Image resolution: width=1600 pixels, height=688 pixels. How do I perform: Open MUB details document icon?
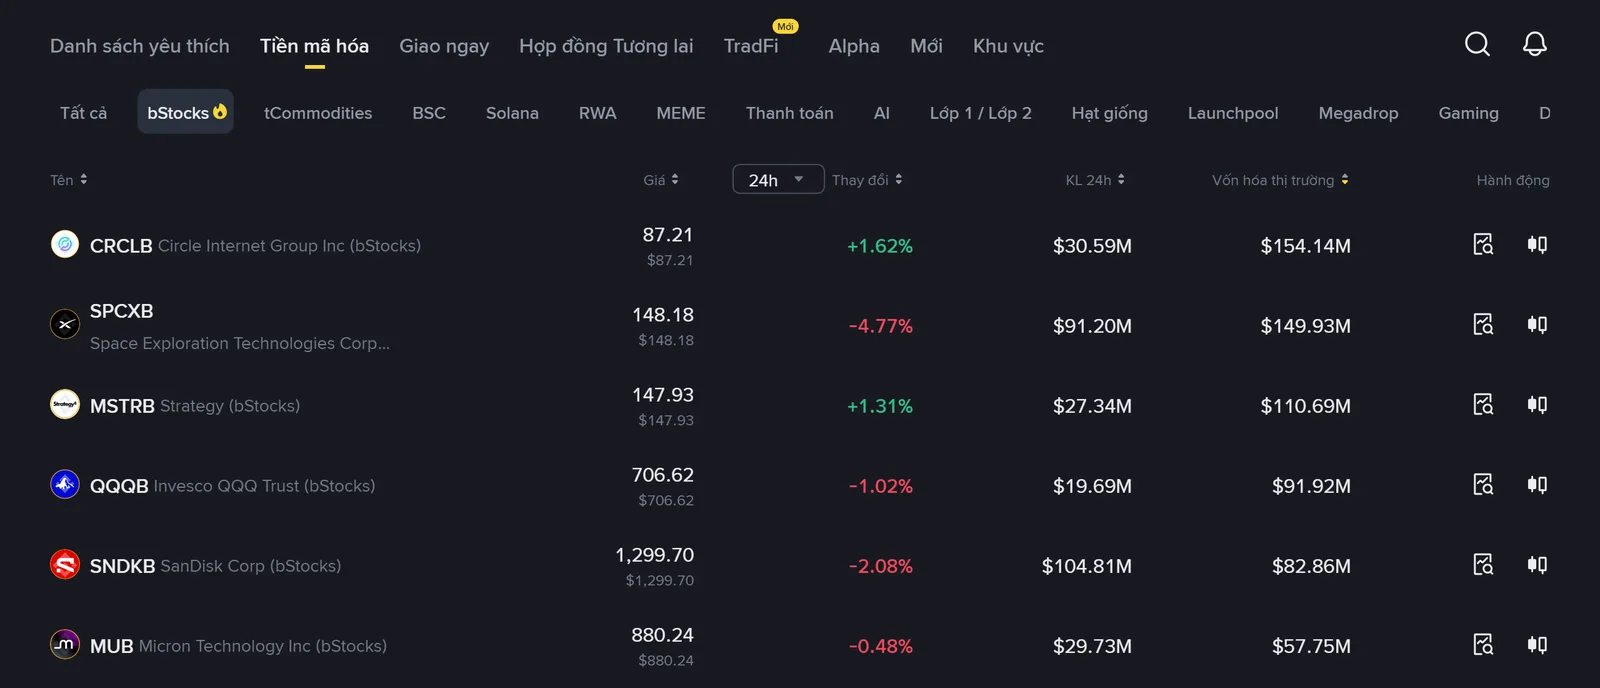[1483, 645]
